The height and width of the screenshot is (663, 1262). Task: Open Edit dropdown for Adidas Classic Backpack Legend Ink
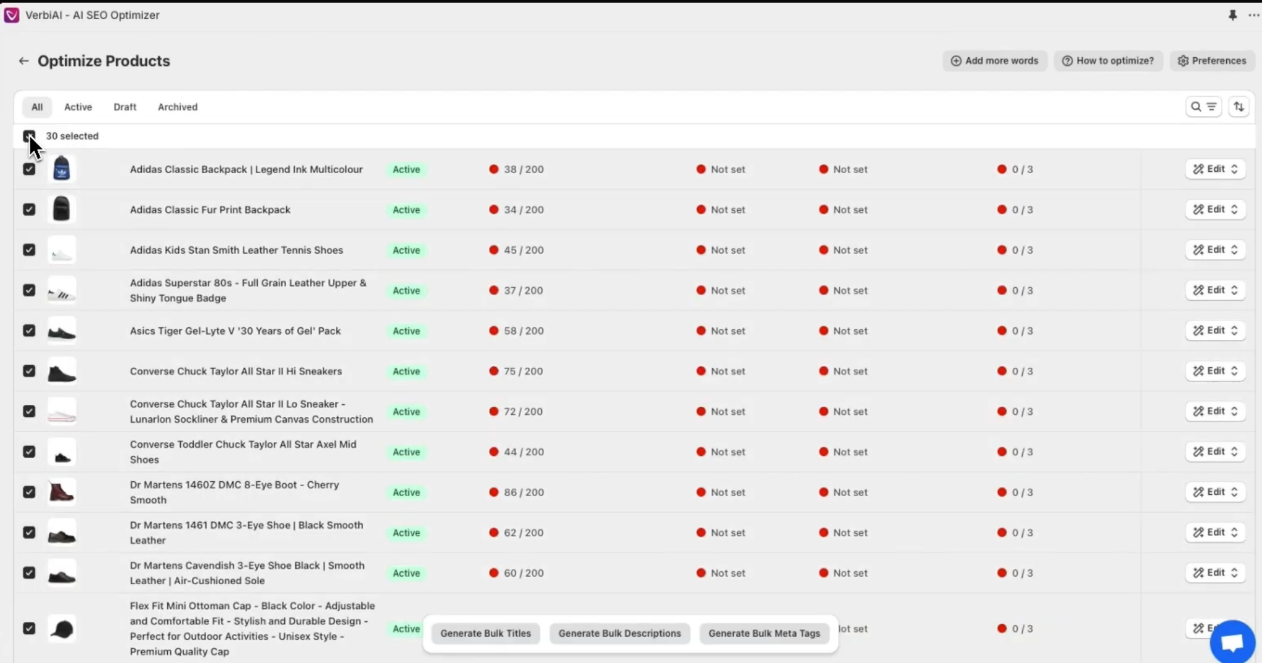pyautogui.click(x=1215, y=169)
